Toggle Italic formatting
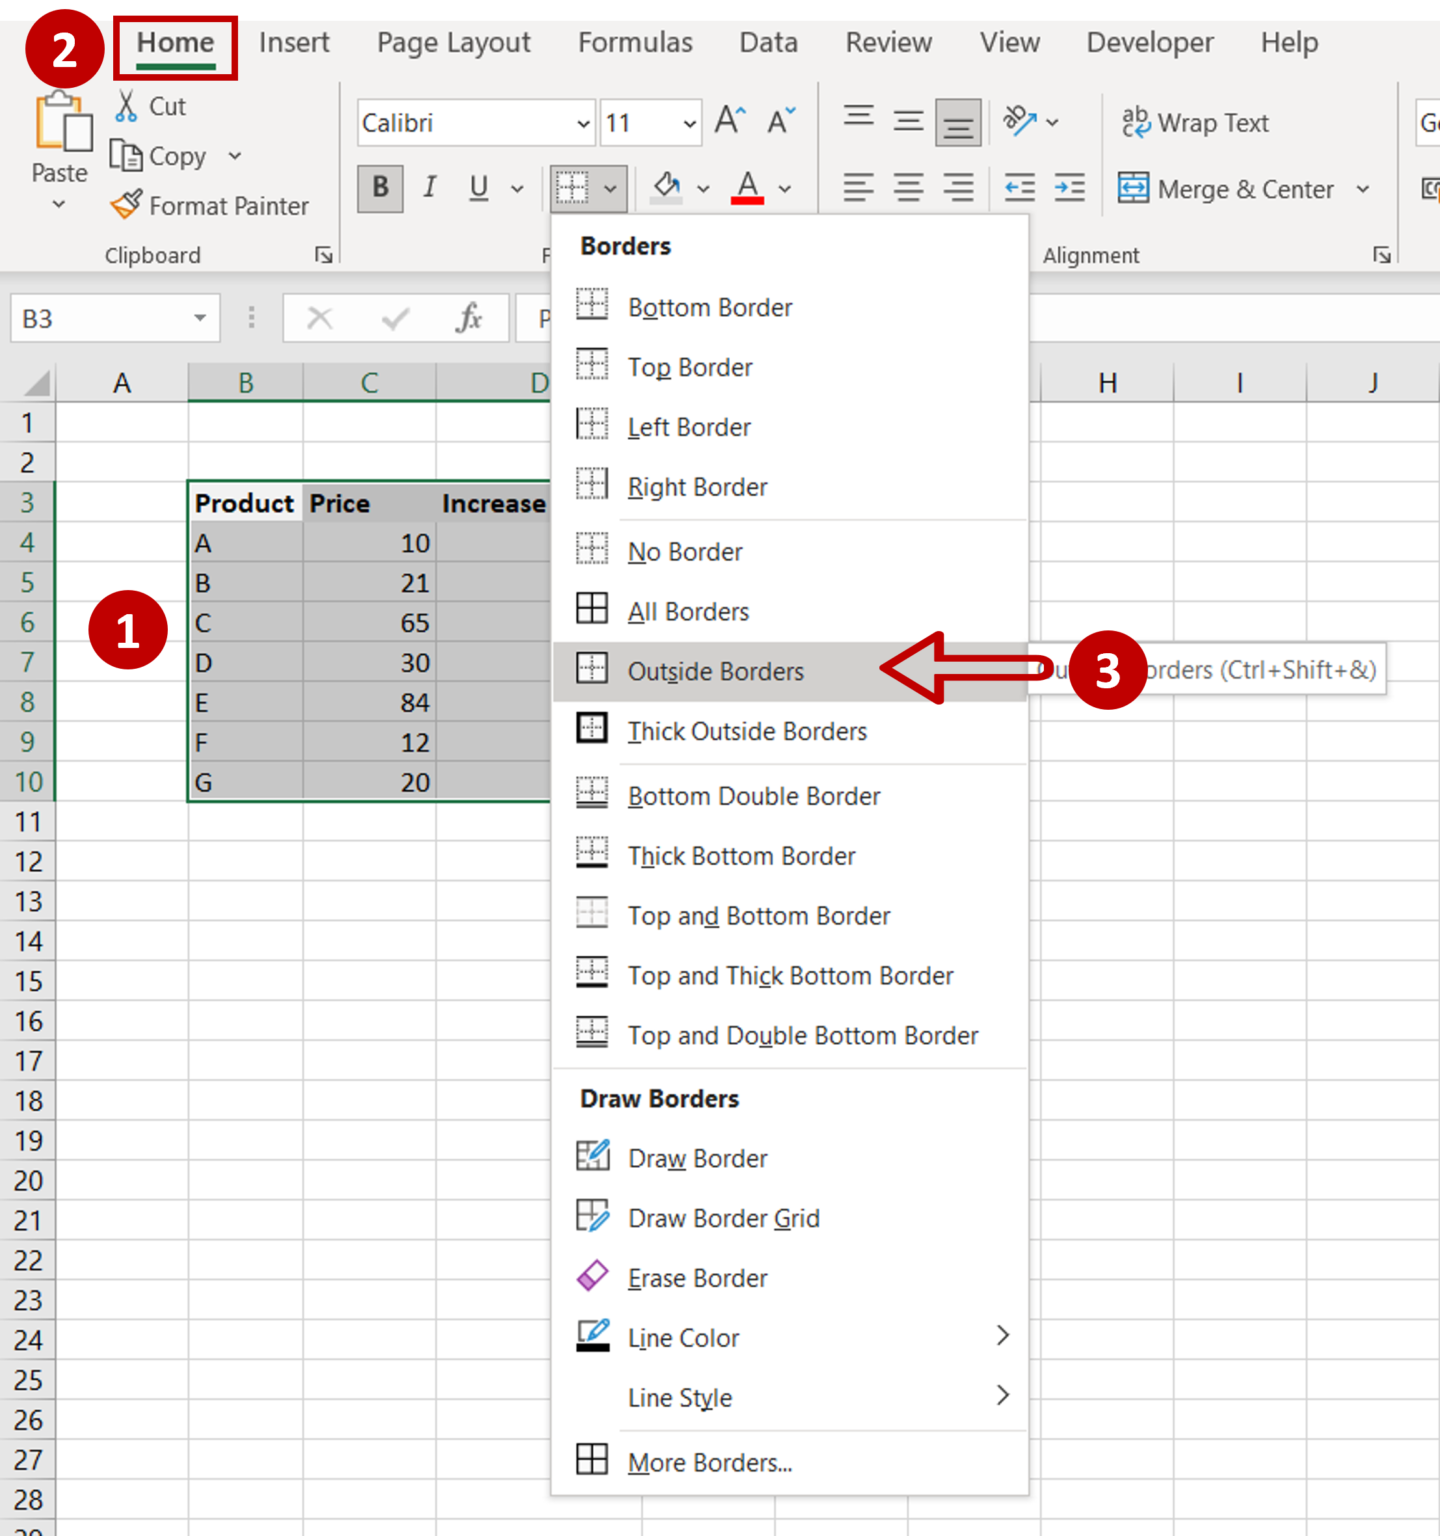The image size is (1440, 1536). (x=430, y=187)
